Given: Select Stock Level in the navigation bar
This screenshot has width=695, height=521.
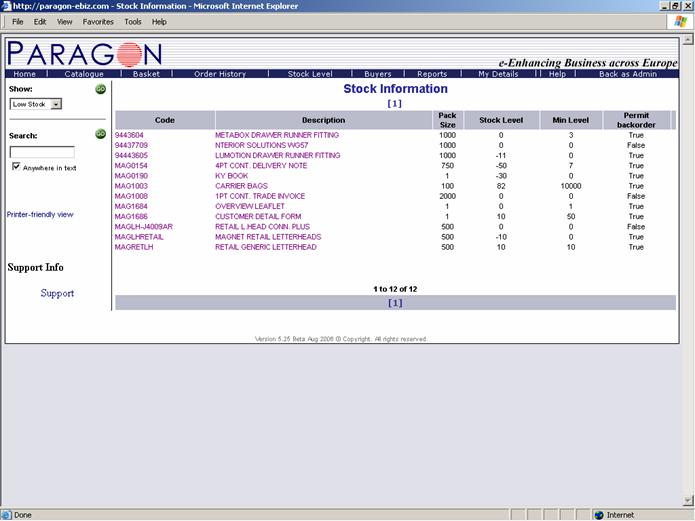Looking at the screenshot, I should click(x=310, y=74).
